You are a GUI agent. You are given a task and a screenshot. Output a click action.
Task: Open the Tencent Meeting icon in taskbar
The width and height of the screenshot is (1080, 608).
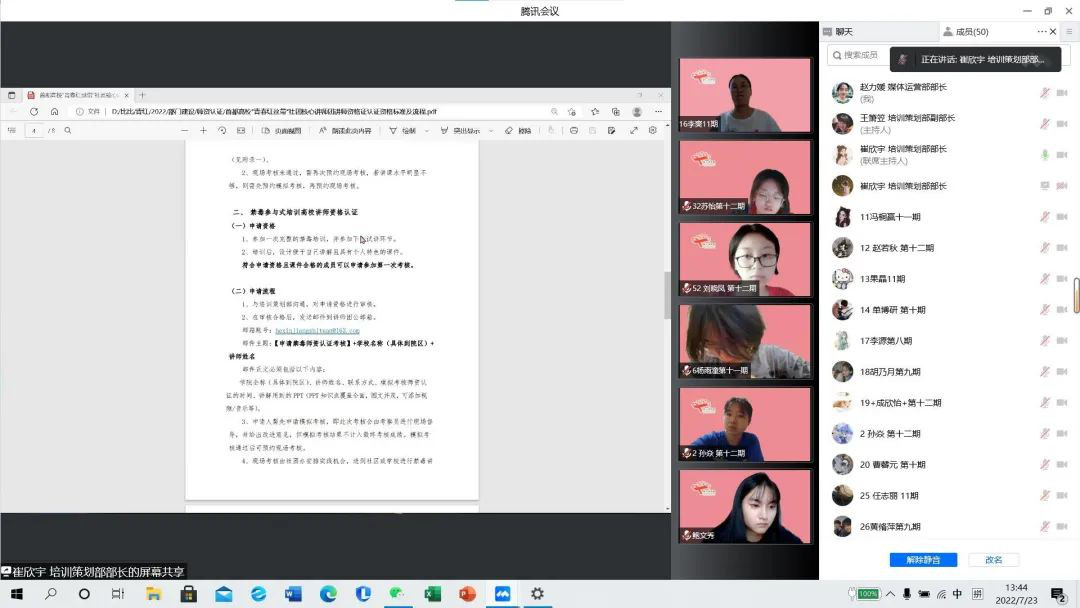tap(502, 594)
